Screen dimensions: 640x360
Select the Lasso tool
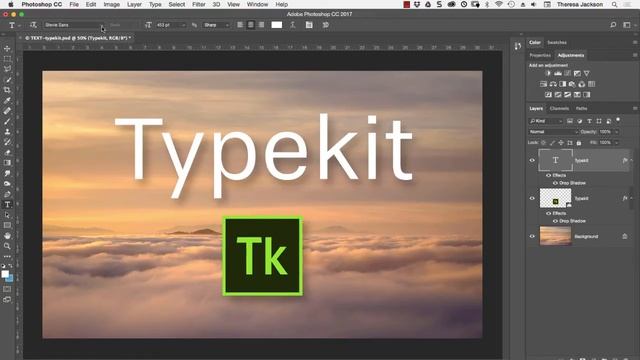7,69
